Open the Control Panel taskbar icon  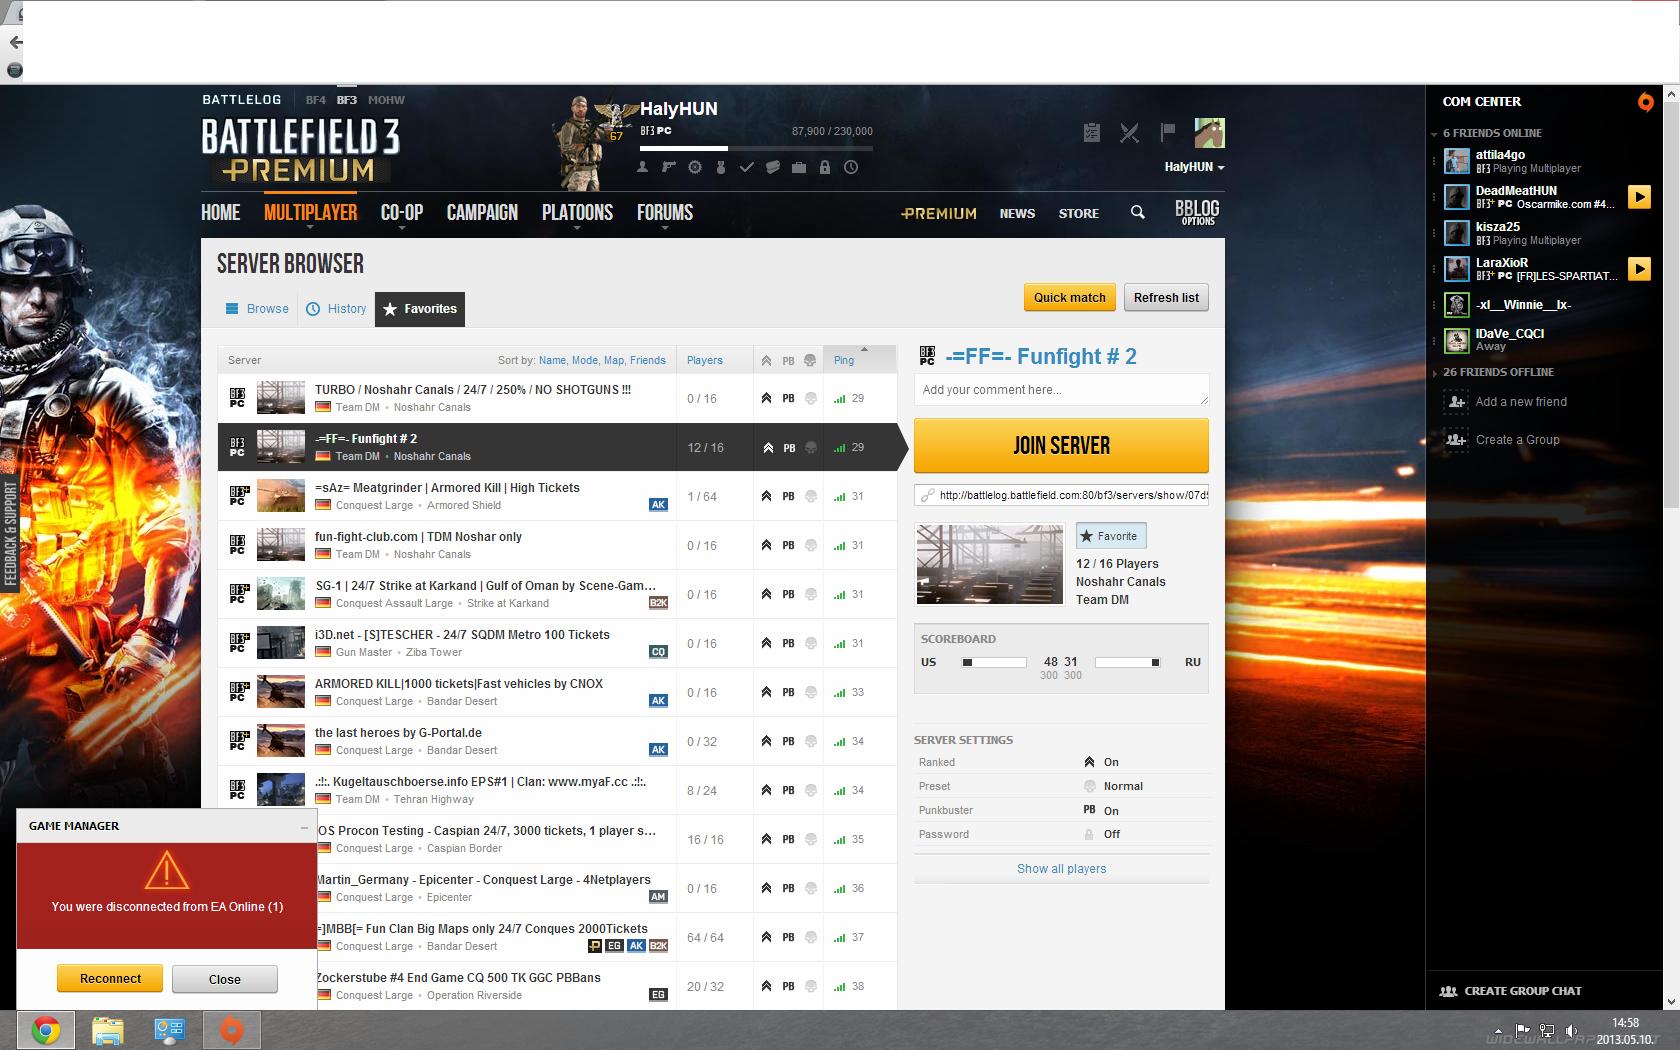(169, 1030)
